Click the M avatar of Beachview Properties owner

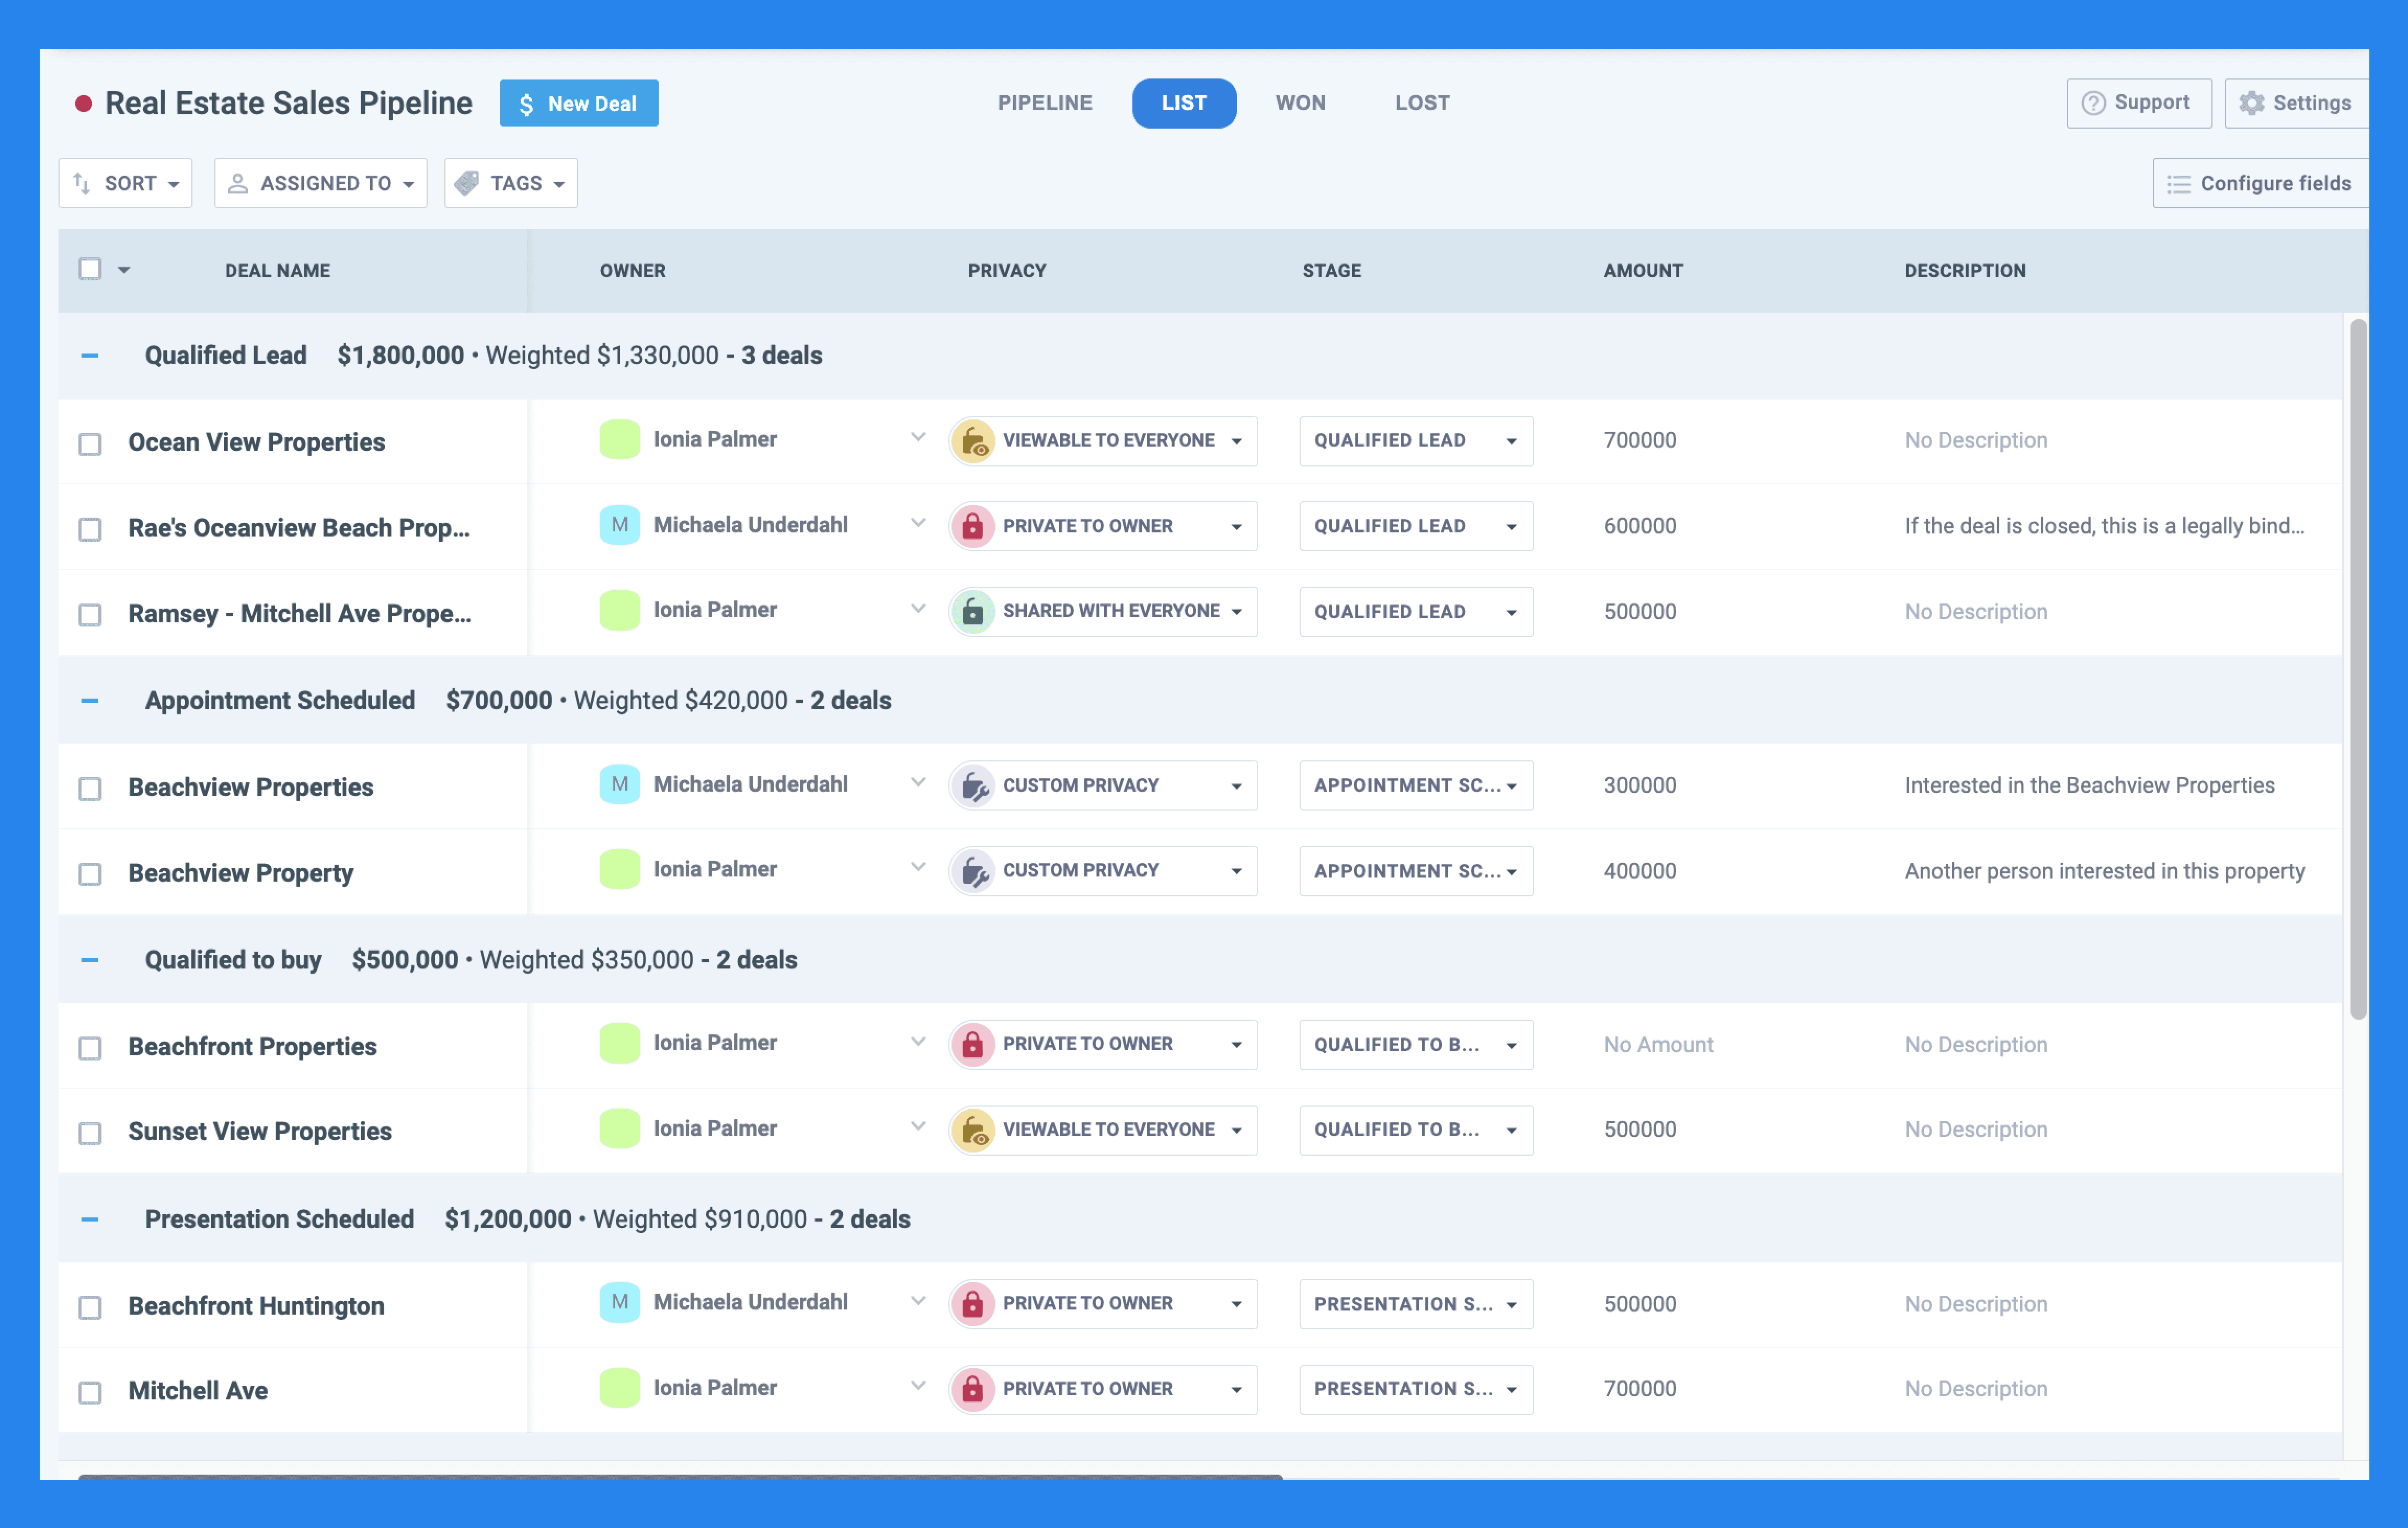tap(620, 784)
